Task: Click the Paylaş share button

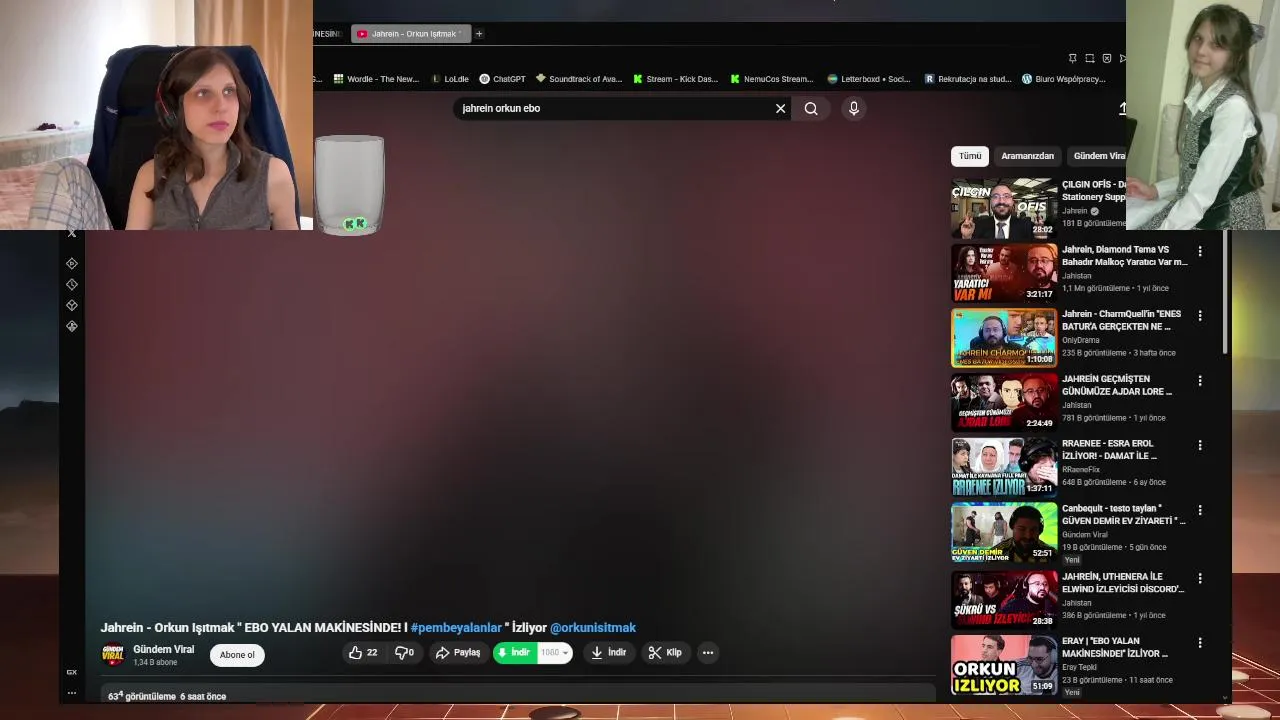Action: click(458, 653)
